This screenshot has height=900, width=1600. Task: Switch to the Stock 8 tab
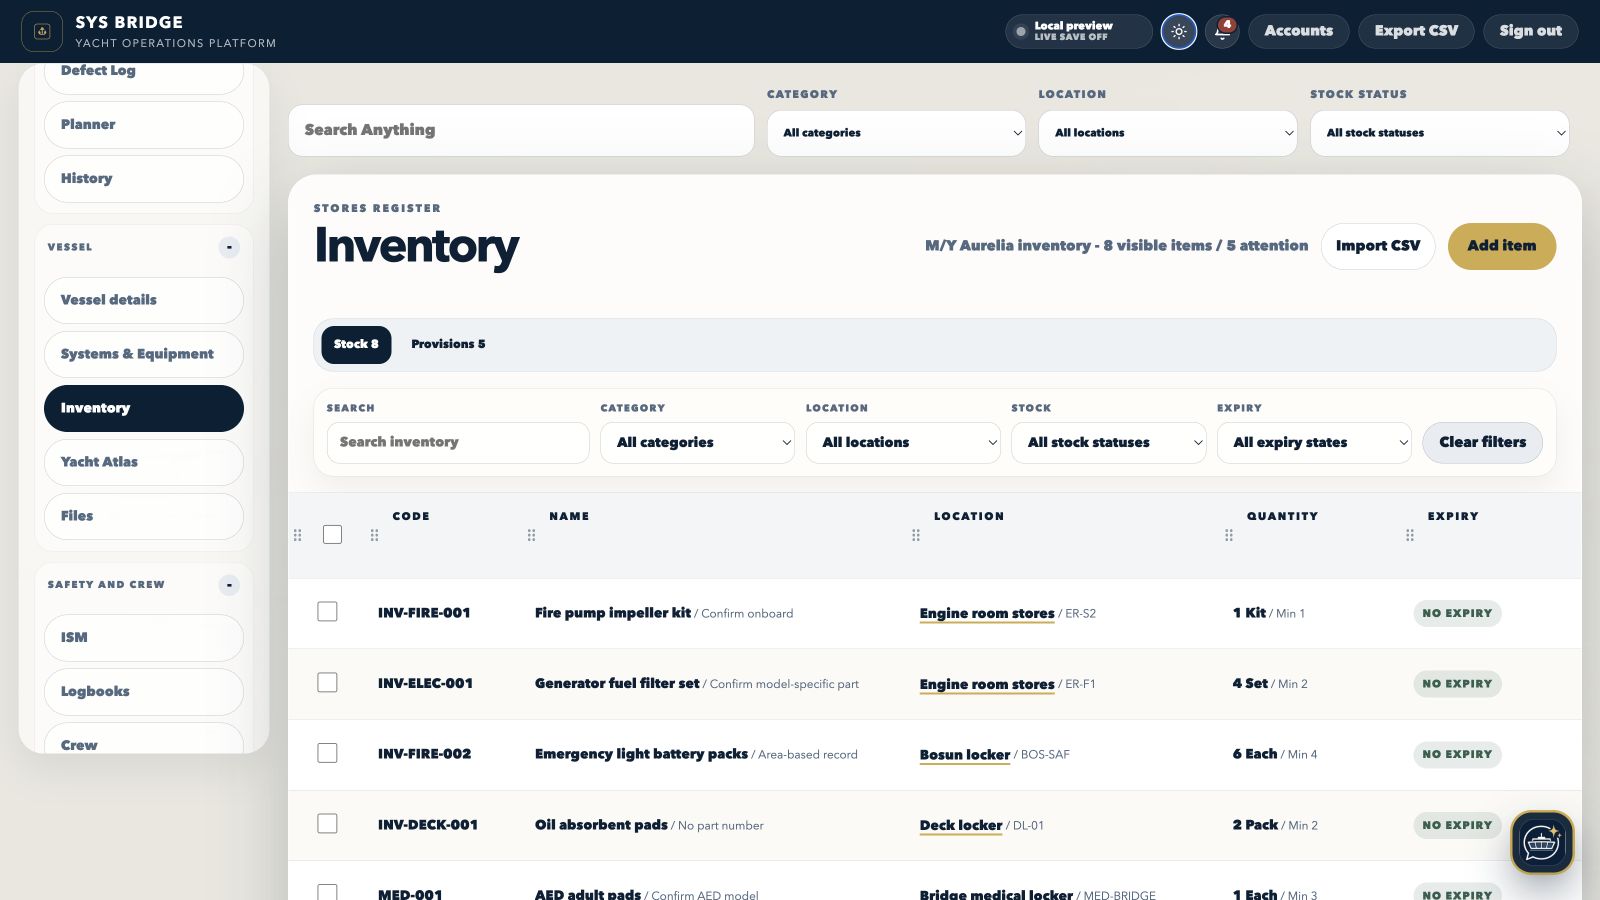(x=356, y=344)
